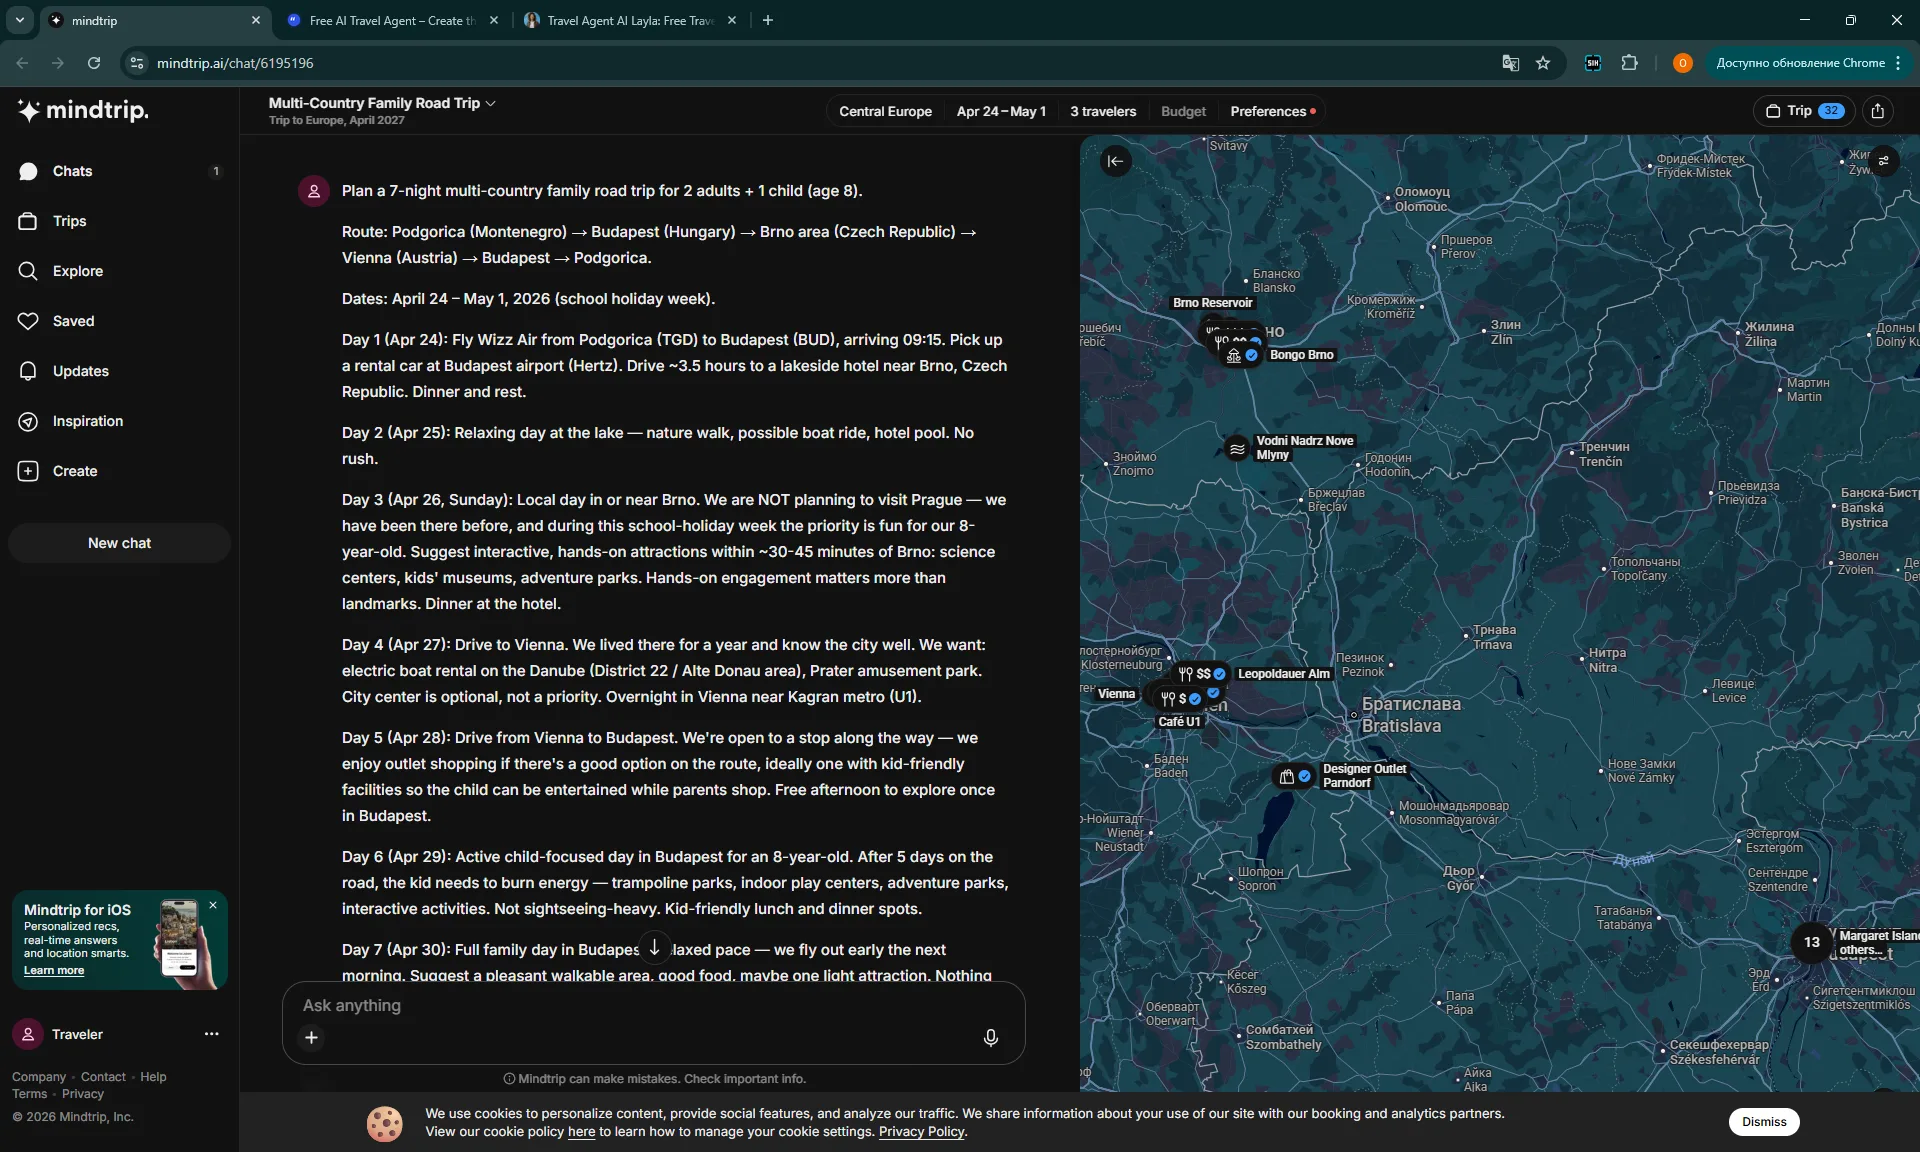1920x1152 pixels.
Task: Expand Multi-Country Family Road Trip title dropdown
Action: (x=382, y=103)
